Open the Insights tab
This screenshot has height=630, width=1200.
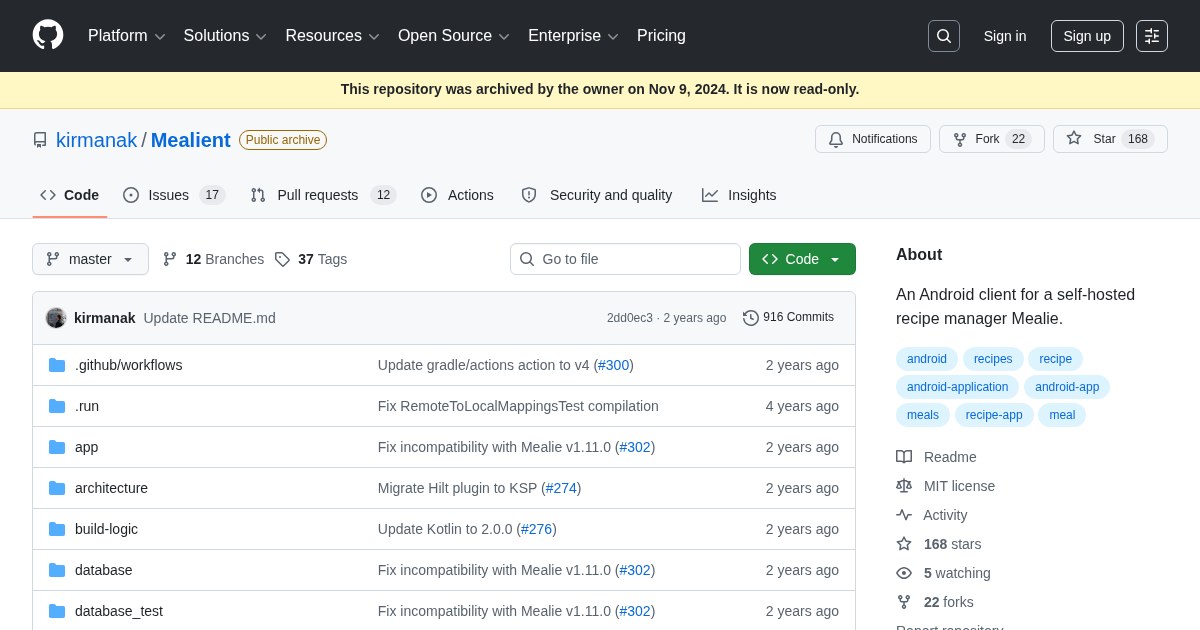click(739, 195)
